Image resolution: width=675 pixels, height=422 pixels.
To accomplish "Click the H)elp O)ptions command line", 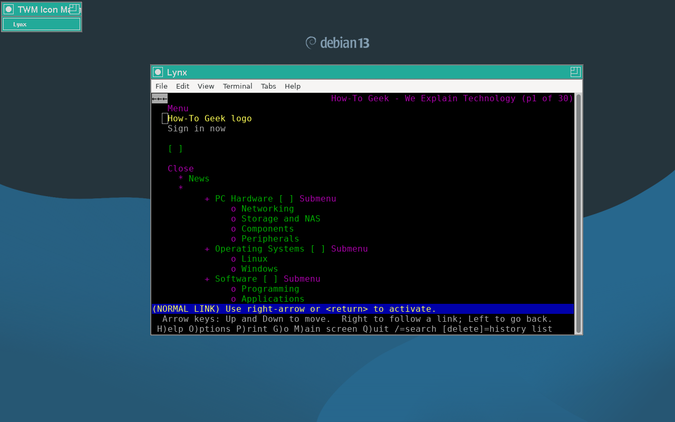I will click(x=354, y=329).
